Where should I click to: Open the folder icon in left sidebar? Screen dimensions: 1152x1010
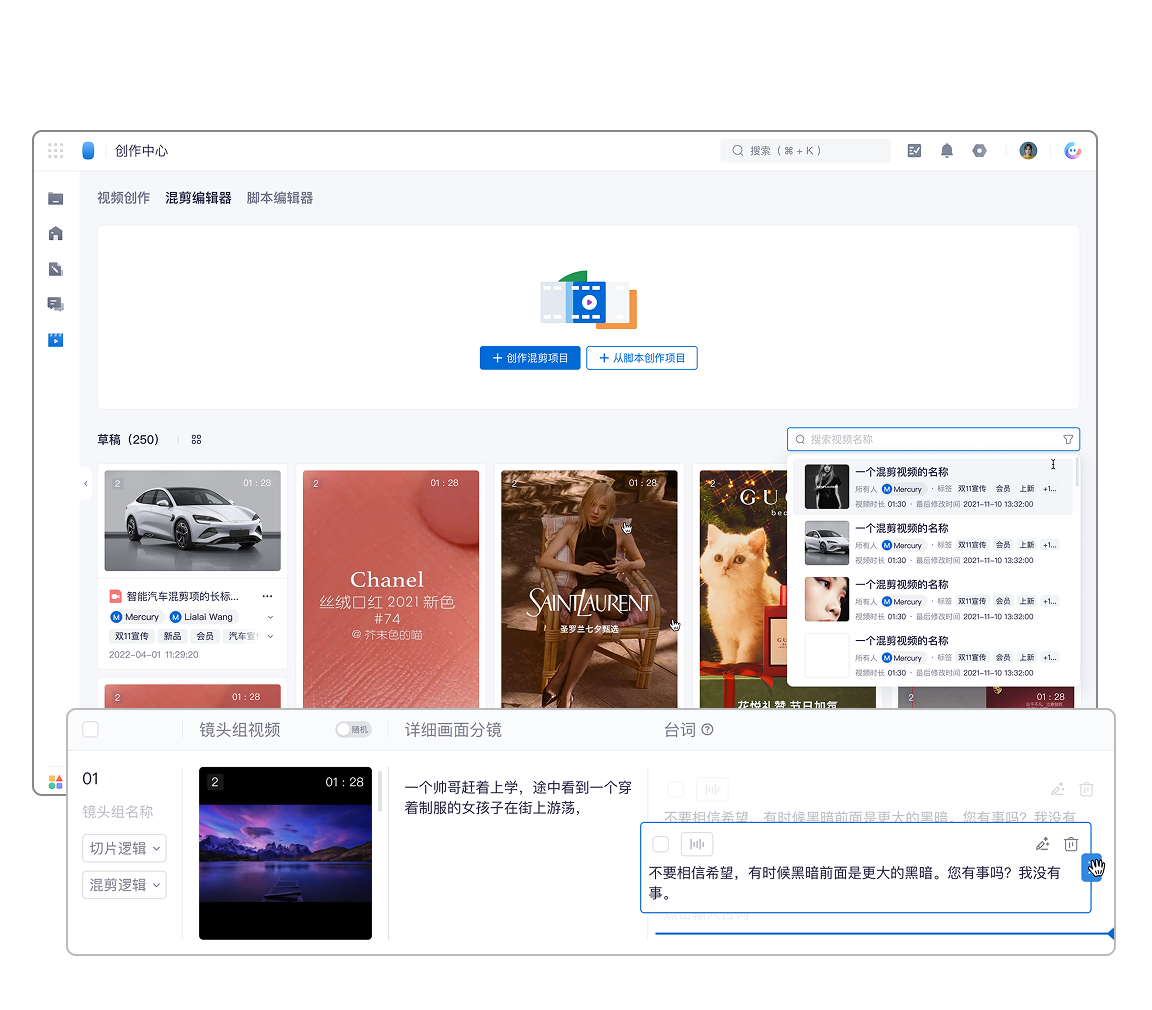(56, 199)
